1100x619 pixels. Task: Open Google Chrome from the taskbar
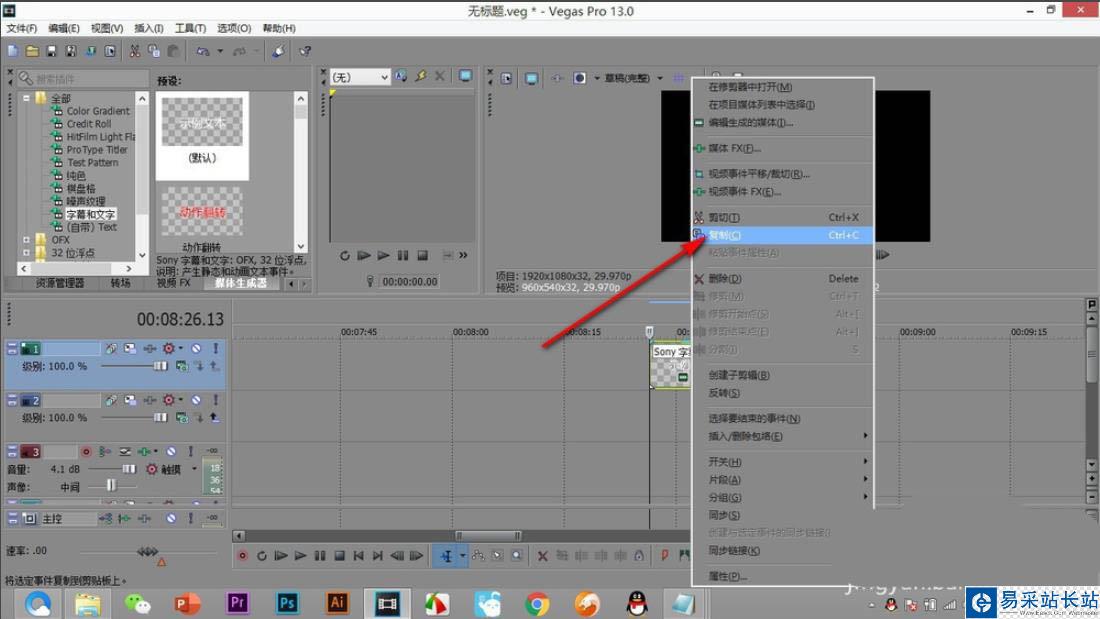pyautogui.click(x=537, y=603)
